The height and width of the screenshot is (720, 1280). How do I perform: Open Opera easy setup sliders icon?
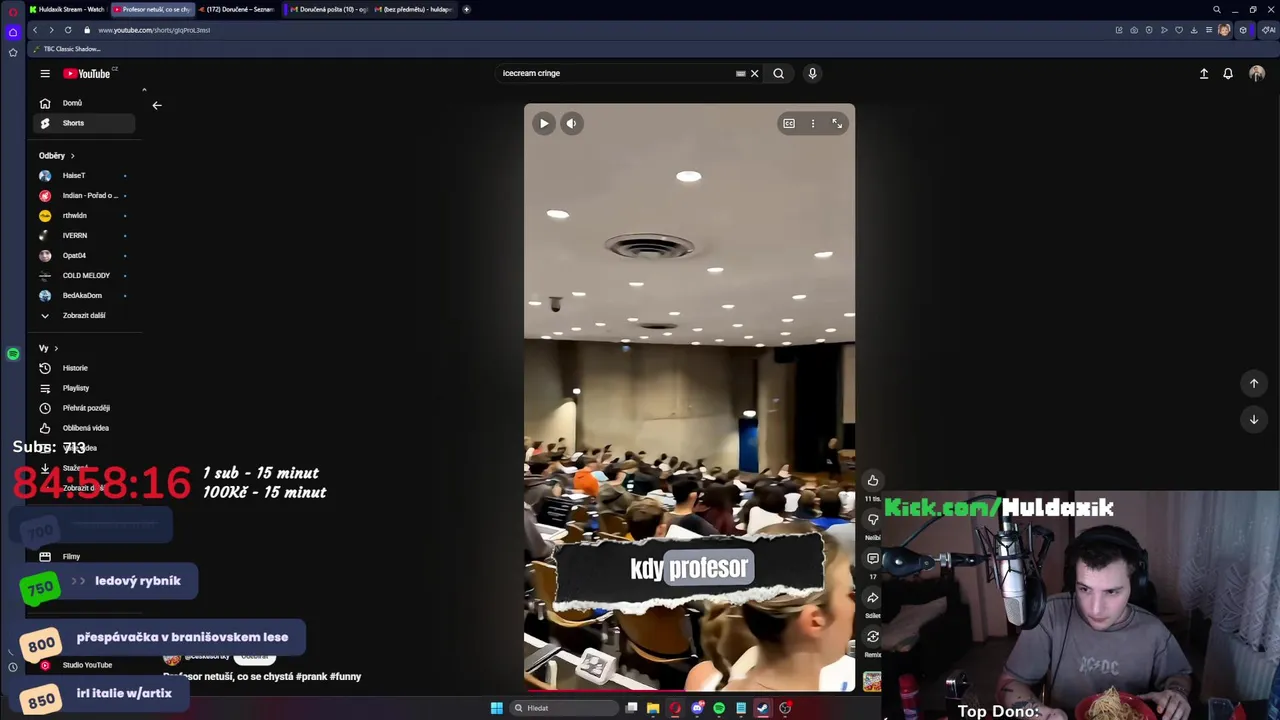tap(1209, 30)
